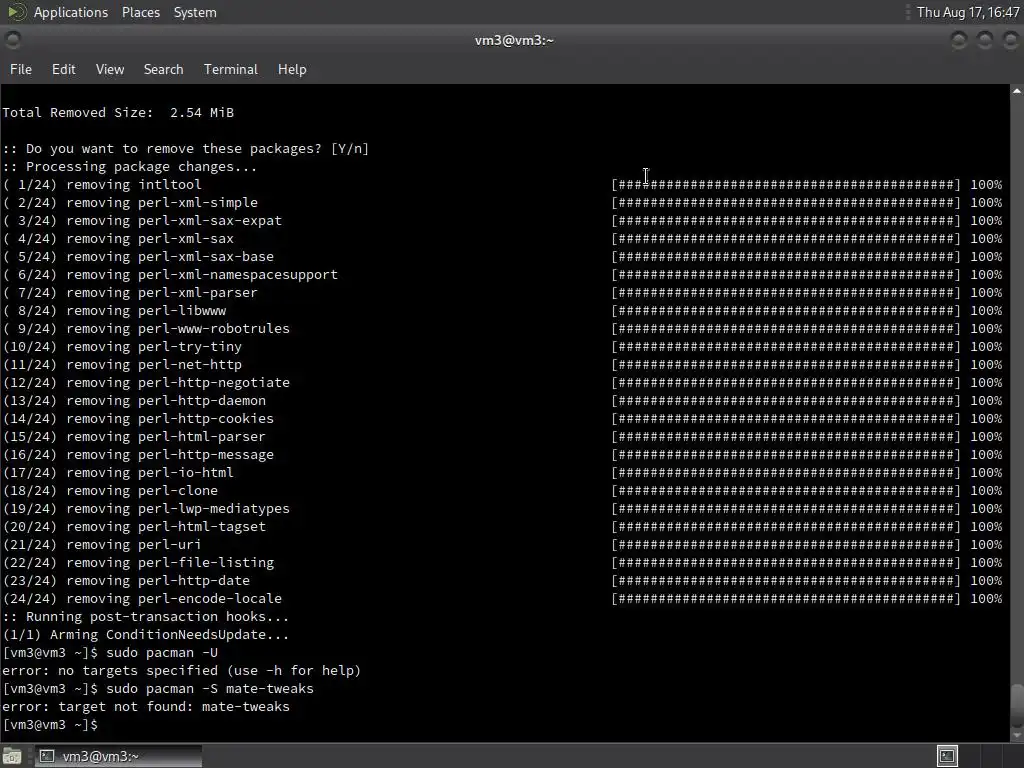Image resolution: width=1024 pixels, height=768 pixels.
Task: Click 'removing perl-libwww' text
Action: coord(146,311)
